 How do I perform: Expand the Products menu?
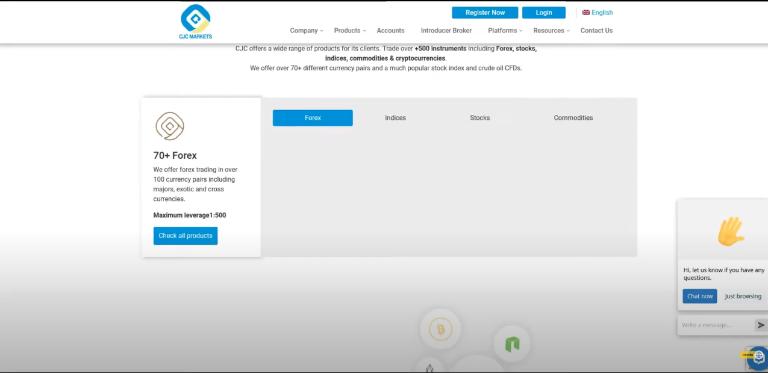click(x=350, y=30)
